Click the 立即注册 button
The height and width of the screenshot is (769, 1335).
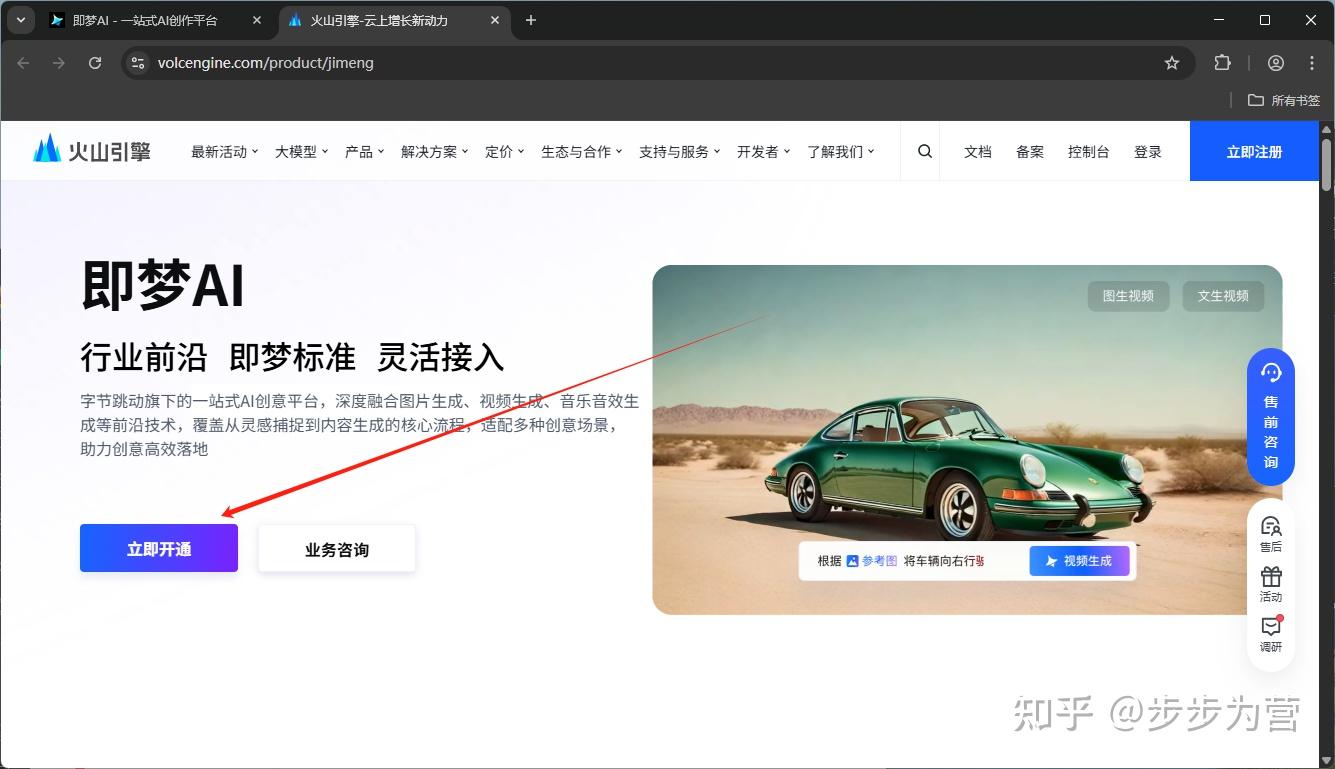[1254, 151]
